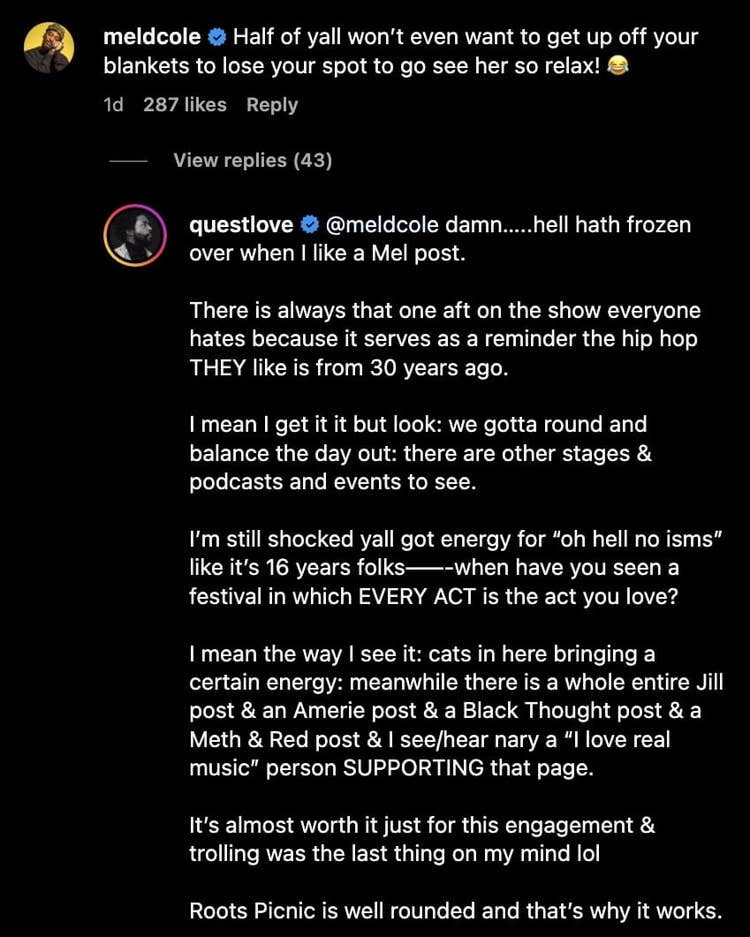Click the paragraph mentioning other stages & podcasts
The image size is (750, 937).
[x=420, y=453]
